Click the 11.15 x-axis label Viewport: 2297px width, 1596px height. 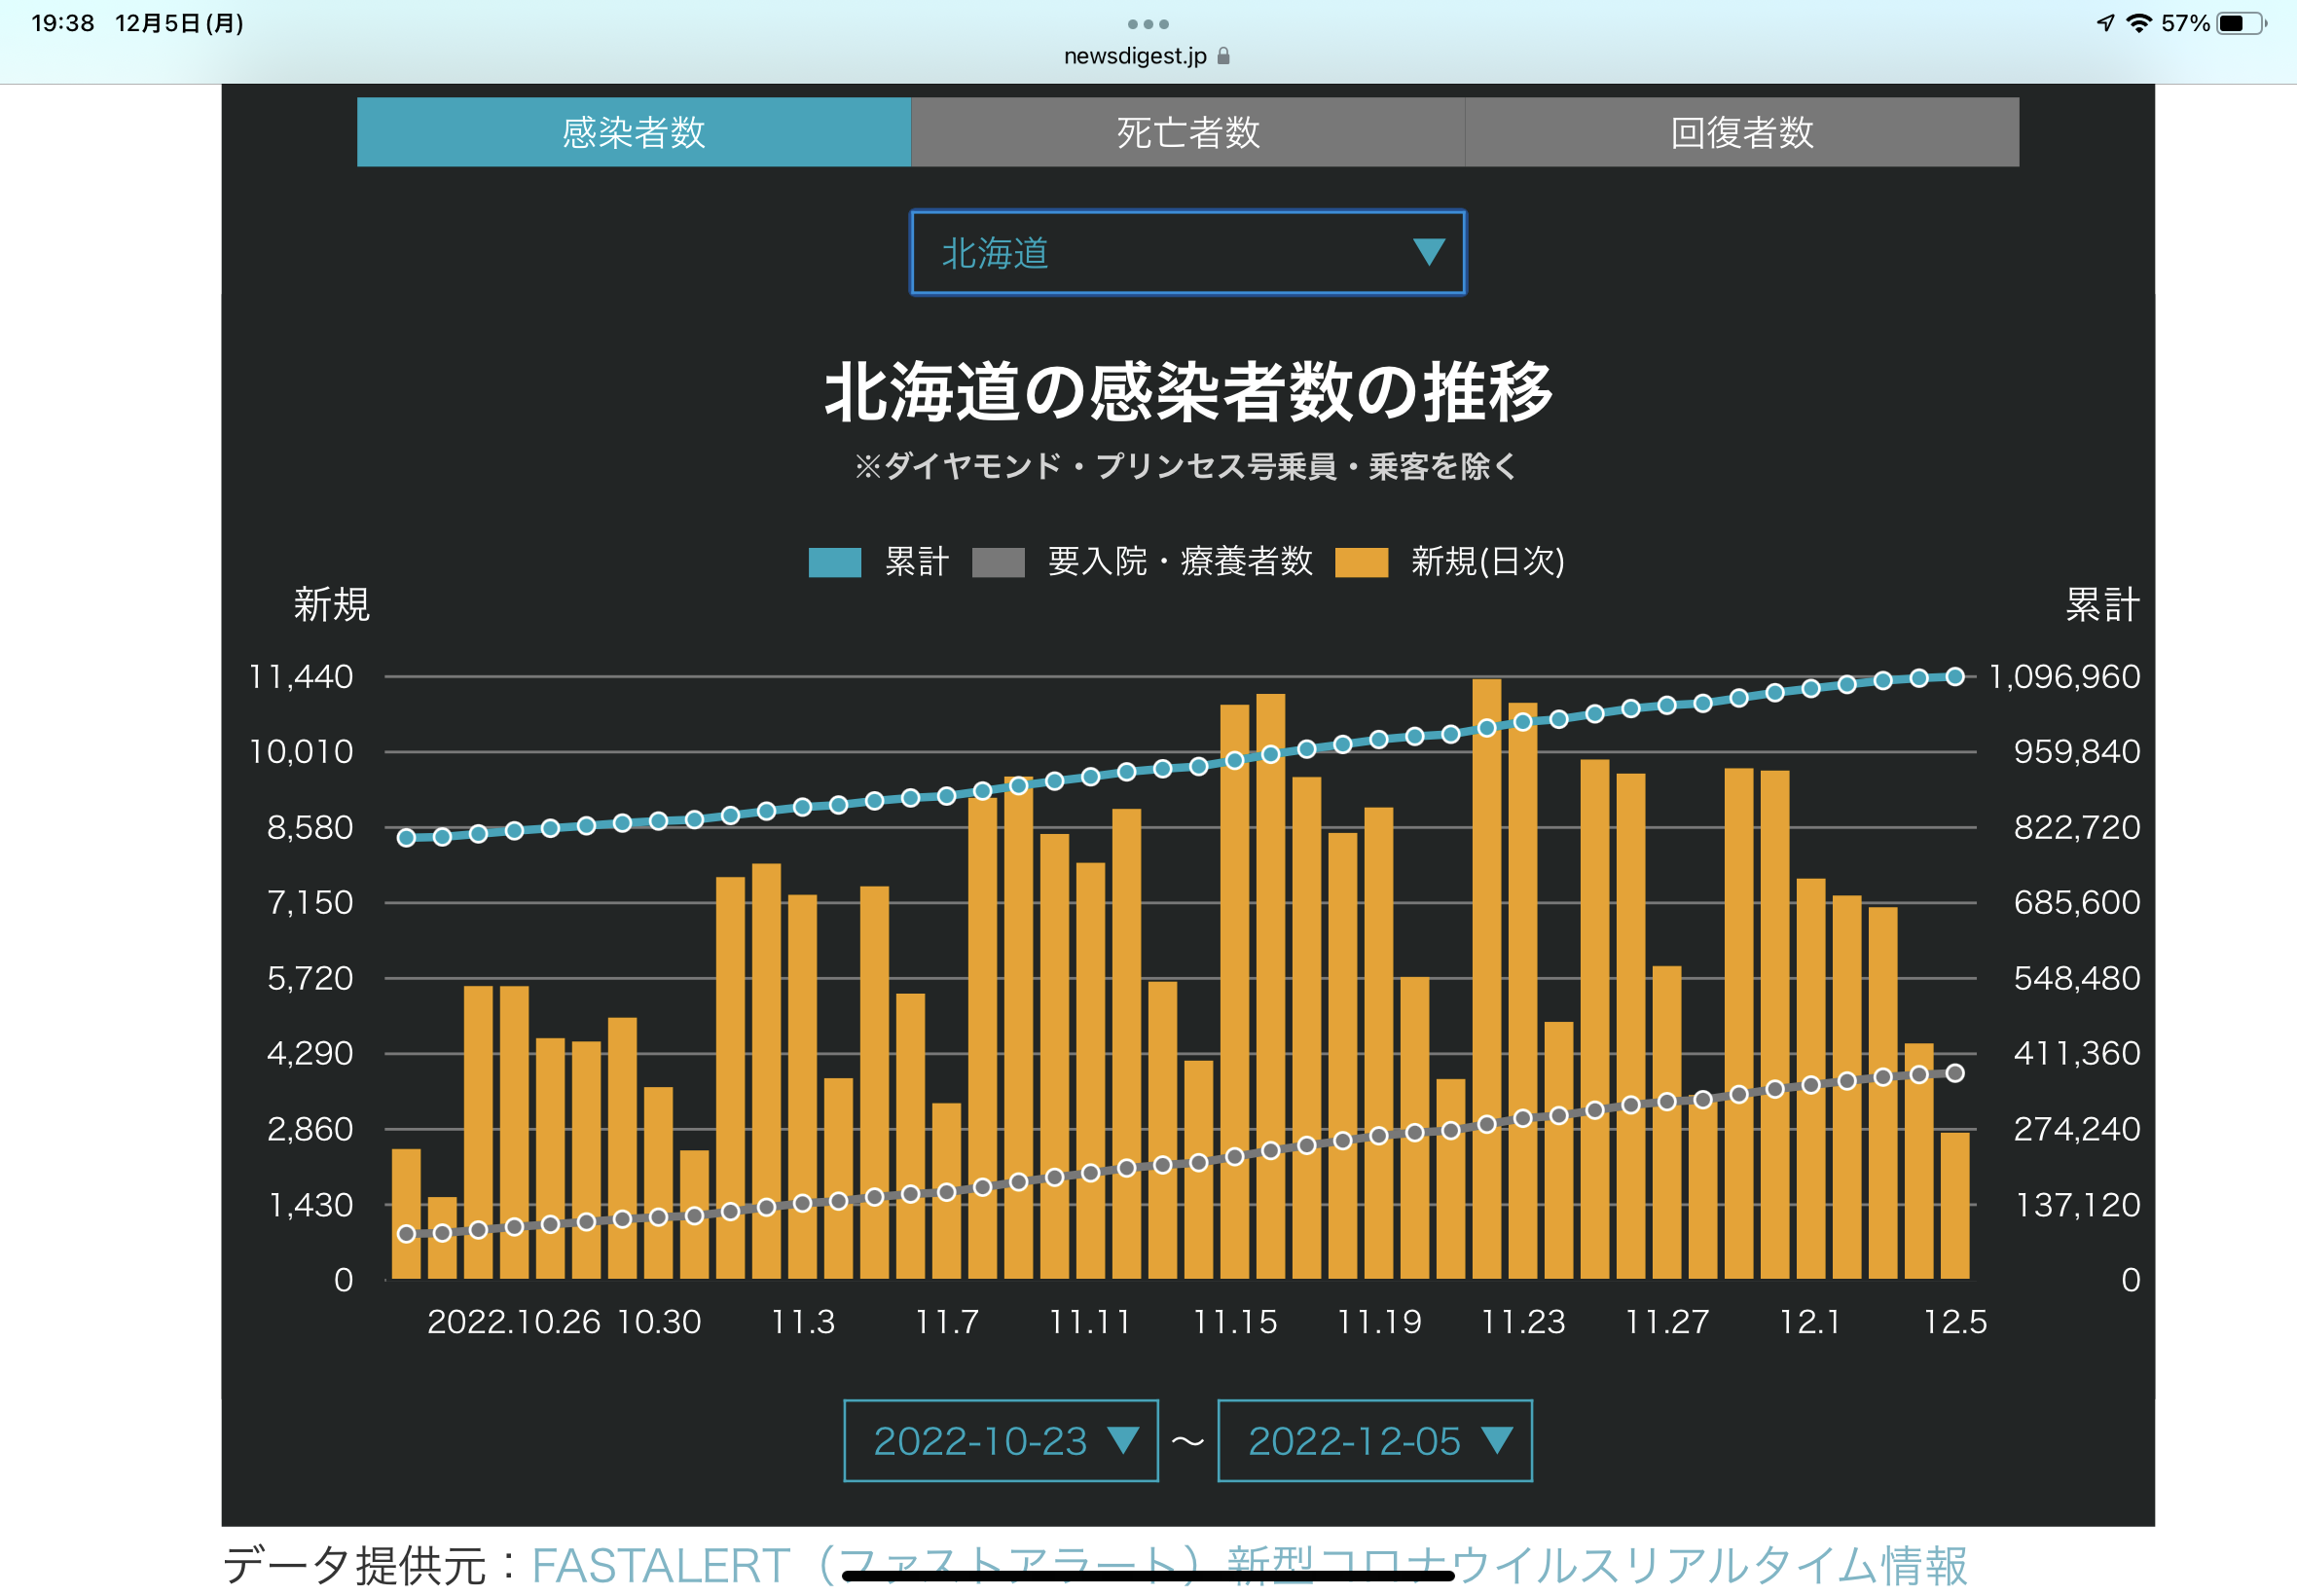pyautogui.click(x=1235, y=1322)
